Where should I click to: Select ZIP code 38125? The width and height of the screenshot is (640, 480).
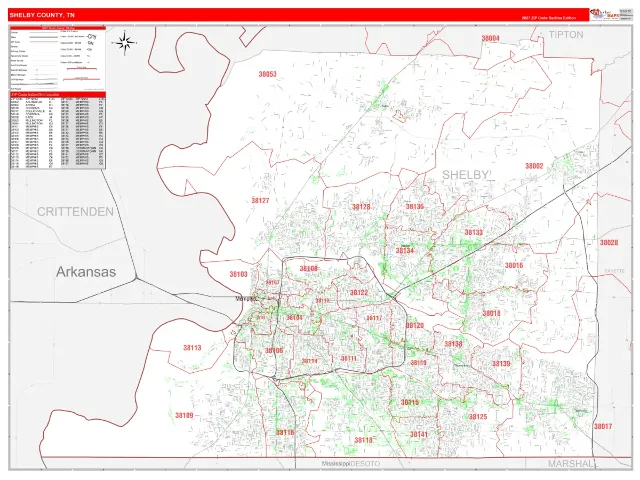[478, 417]
